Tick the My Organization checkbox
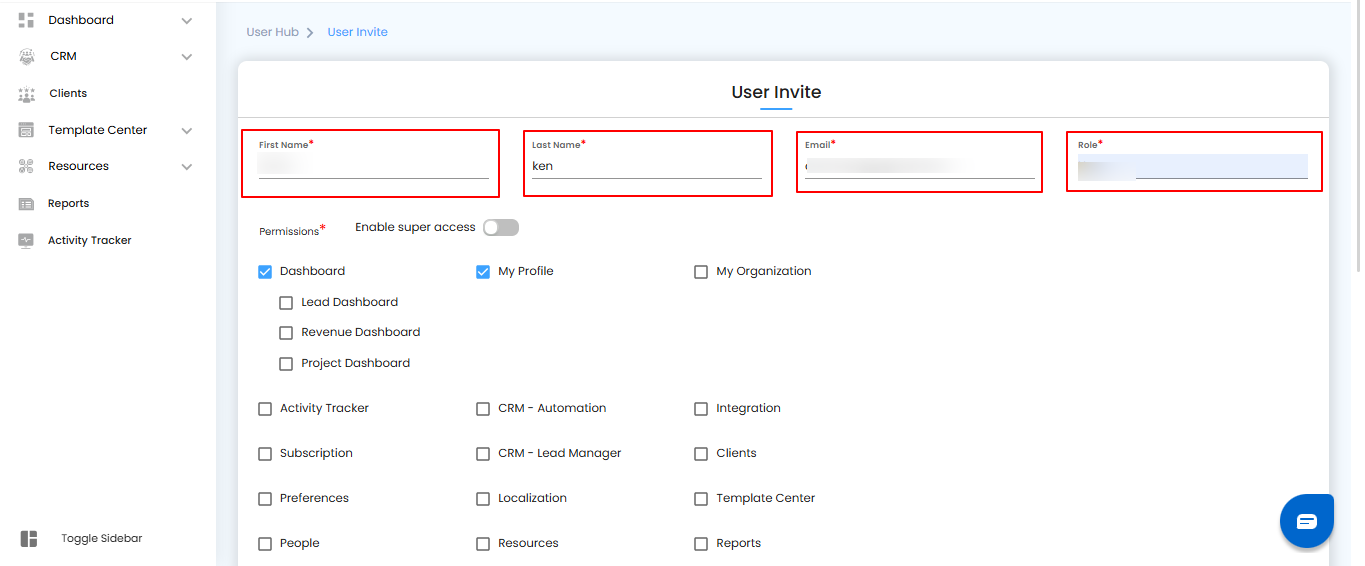Screen dimensions: 1365x566 [x=701, y=272]
